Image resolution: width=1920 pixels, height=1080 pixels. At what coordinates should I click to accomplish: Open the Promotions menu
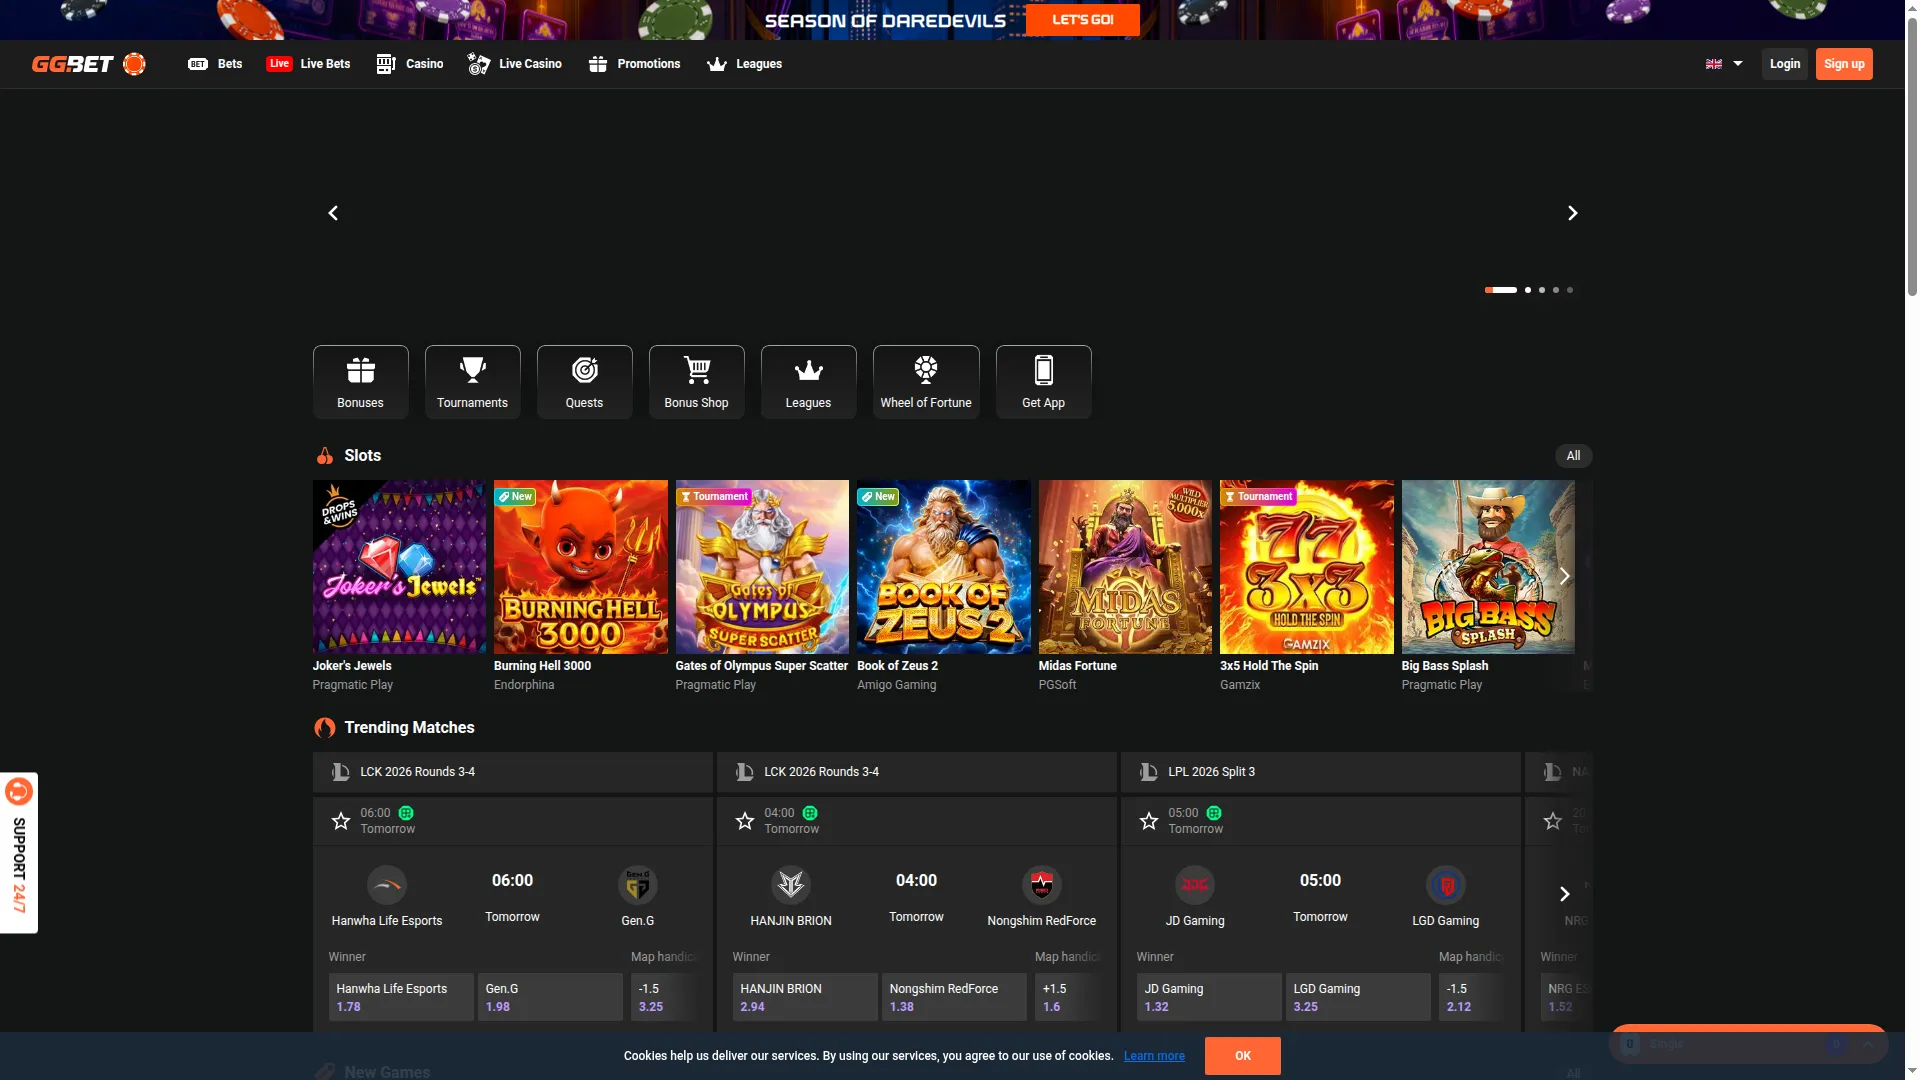tap(635, 64)
